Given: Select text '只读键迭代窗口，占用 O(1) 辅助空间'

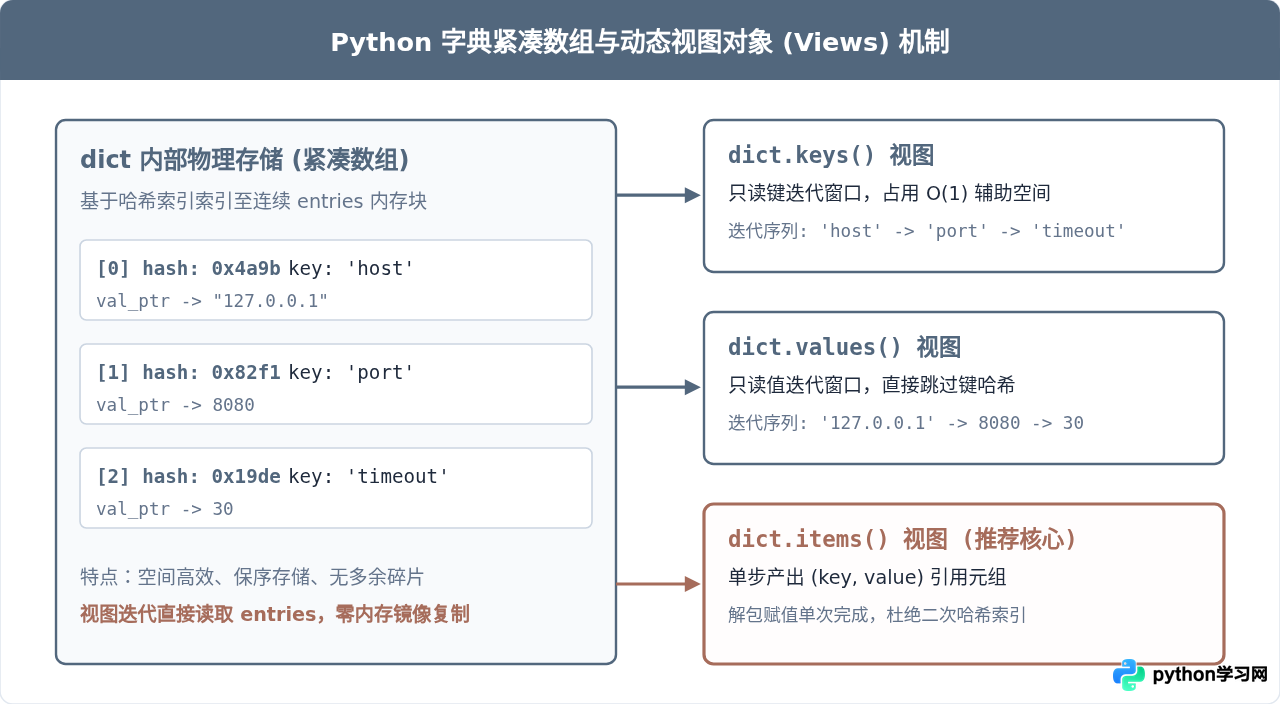Looking at the screenshot, I should tap(889, 193).
